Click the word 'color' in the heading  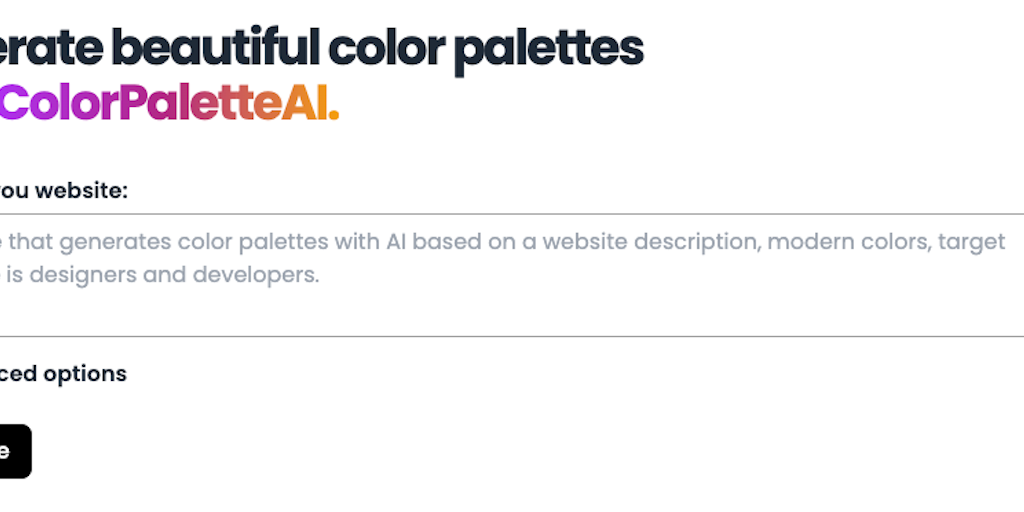click(x=386, y=46)
